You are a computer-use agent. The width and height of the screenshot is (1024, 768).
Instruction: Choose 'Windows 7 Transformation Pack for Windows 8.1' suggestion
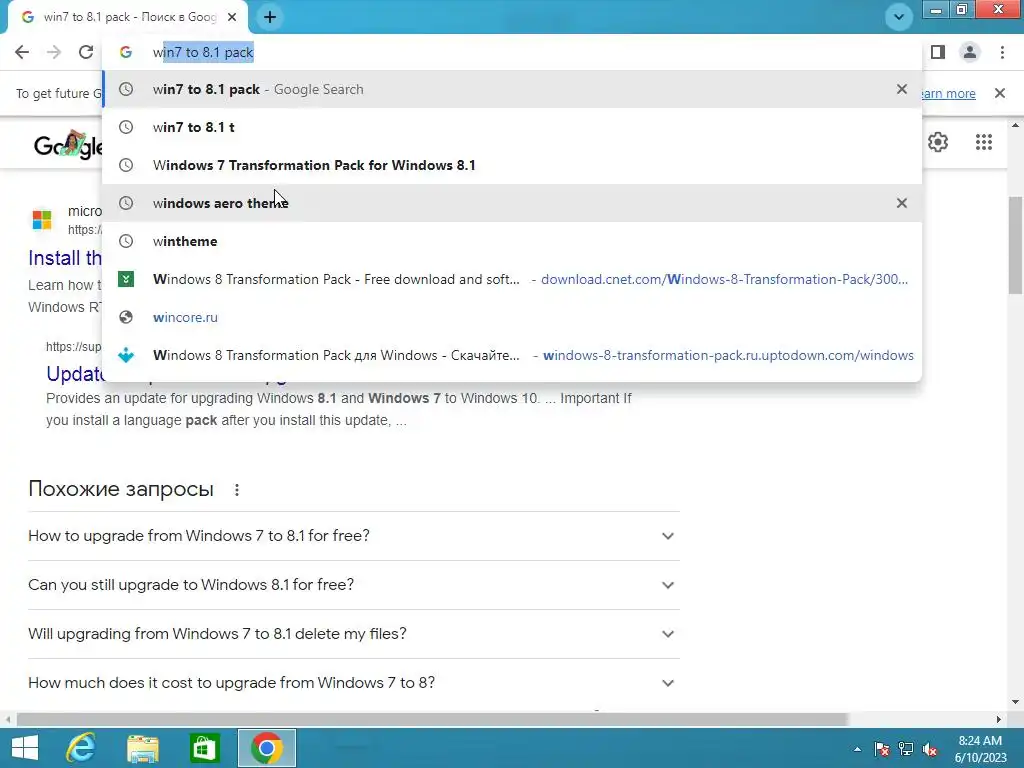pos(512,165)
